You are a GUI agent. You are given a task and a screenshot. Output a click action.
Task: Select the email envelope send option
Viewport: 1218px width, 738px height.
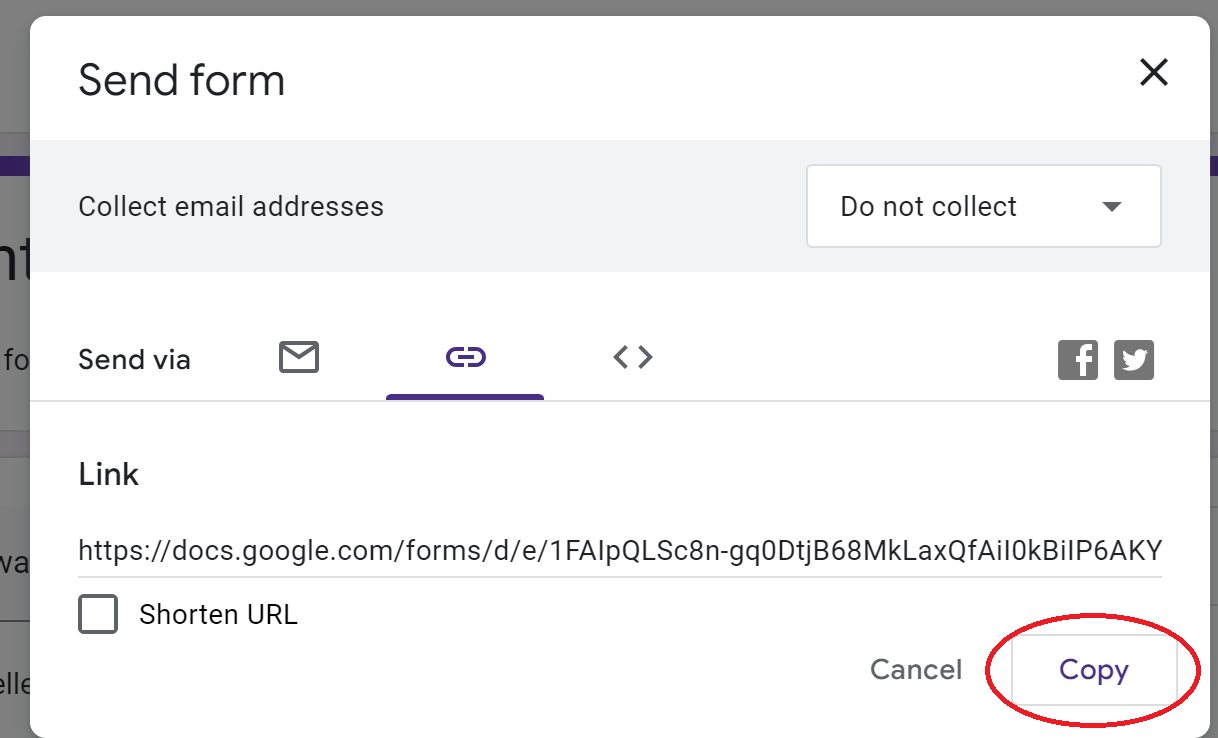[298, 357]
